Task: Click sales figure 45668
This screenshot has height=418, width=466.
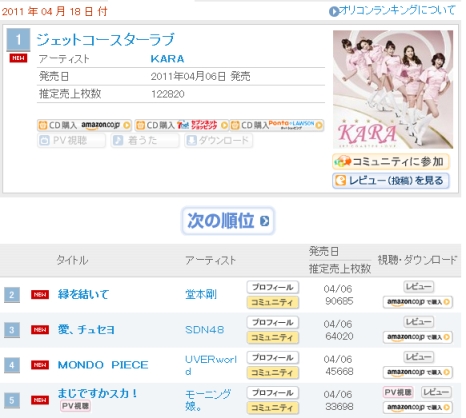Action: point(339,372)
